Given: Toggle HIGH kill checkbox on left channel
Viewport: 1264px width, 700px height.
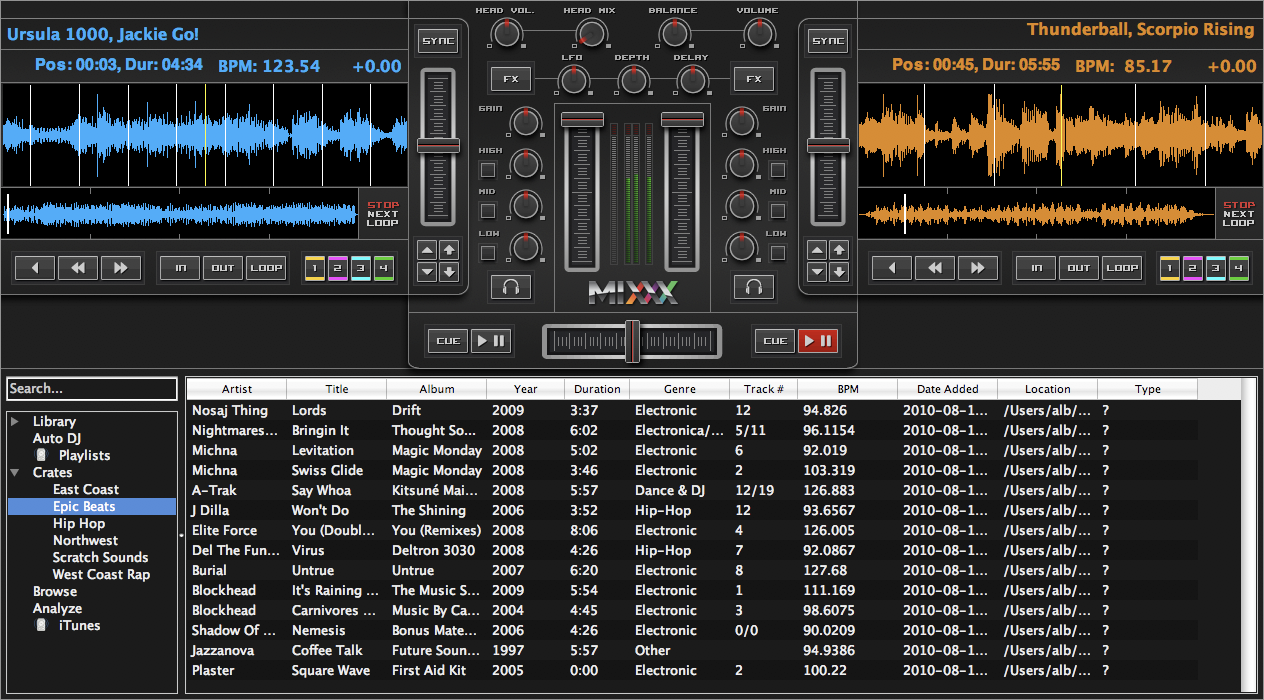Looking at the screenshot, I should 488,170.
